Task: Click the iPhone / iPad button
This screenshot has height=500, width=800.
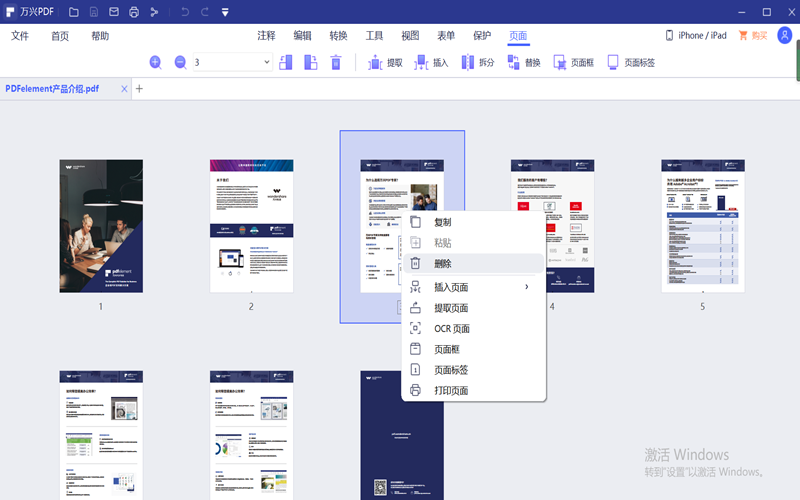Action: point(696,36)
